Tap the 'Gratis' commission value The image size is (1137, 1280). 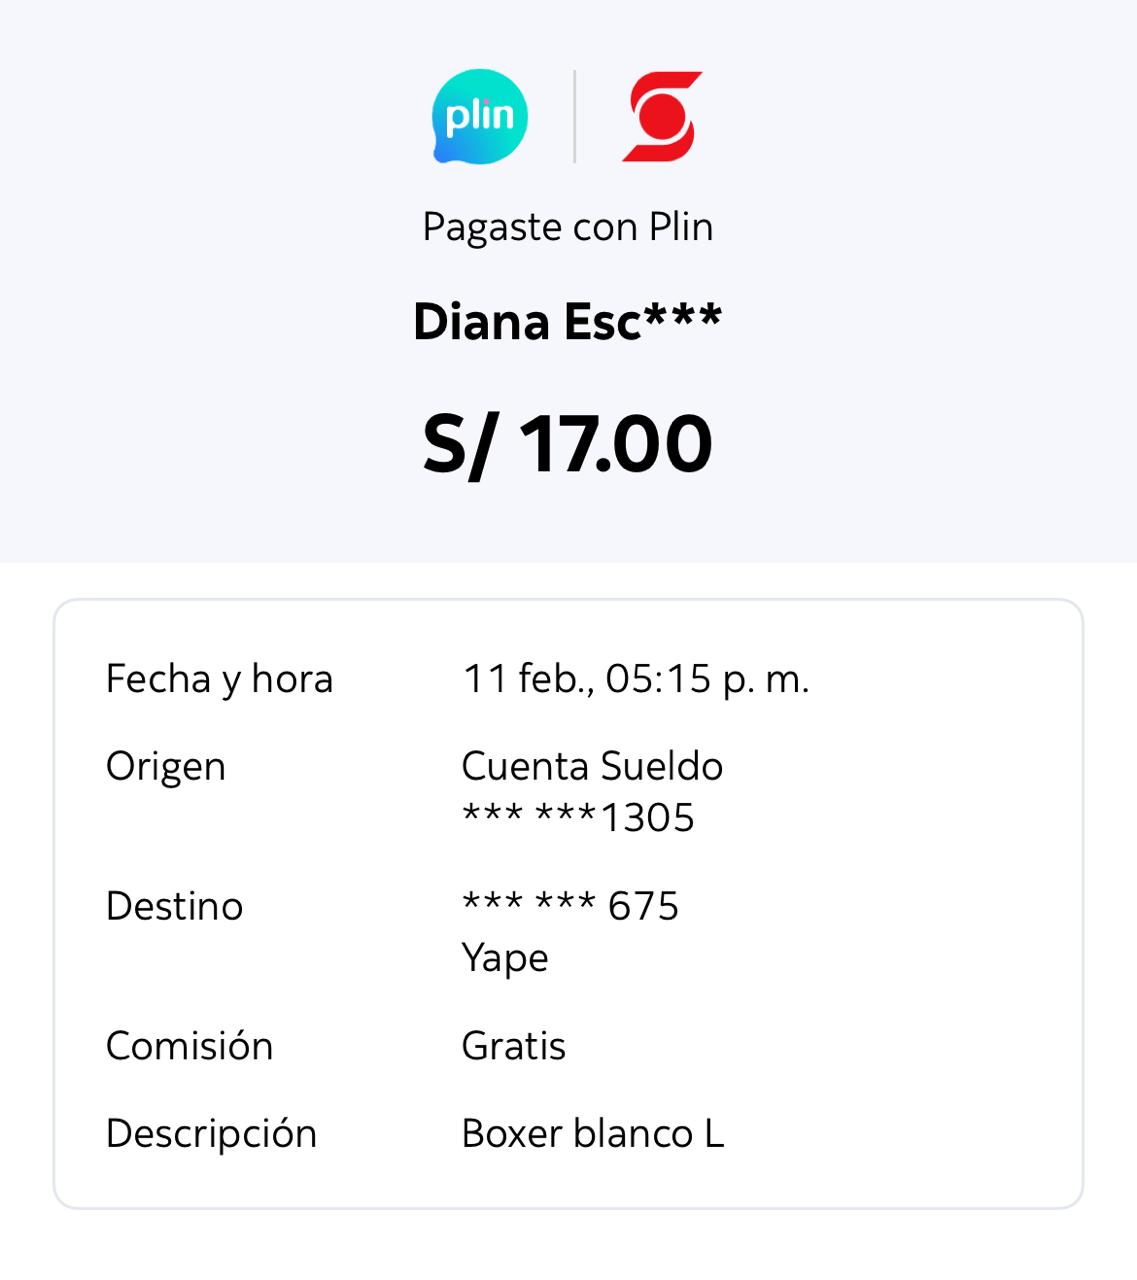pyautogui.click(x=513, y=1046)
